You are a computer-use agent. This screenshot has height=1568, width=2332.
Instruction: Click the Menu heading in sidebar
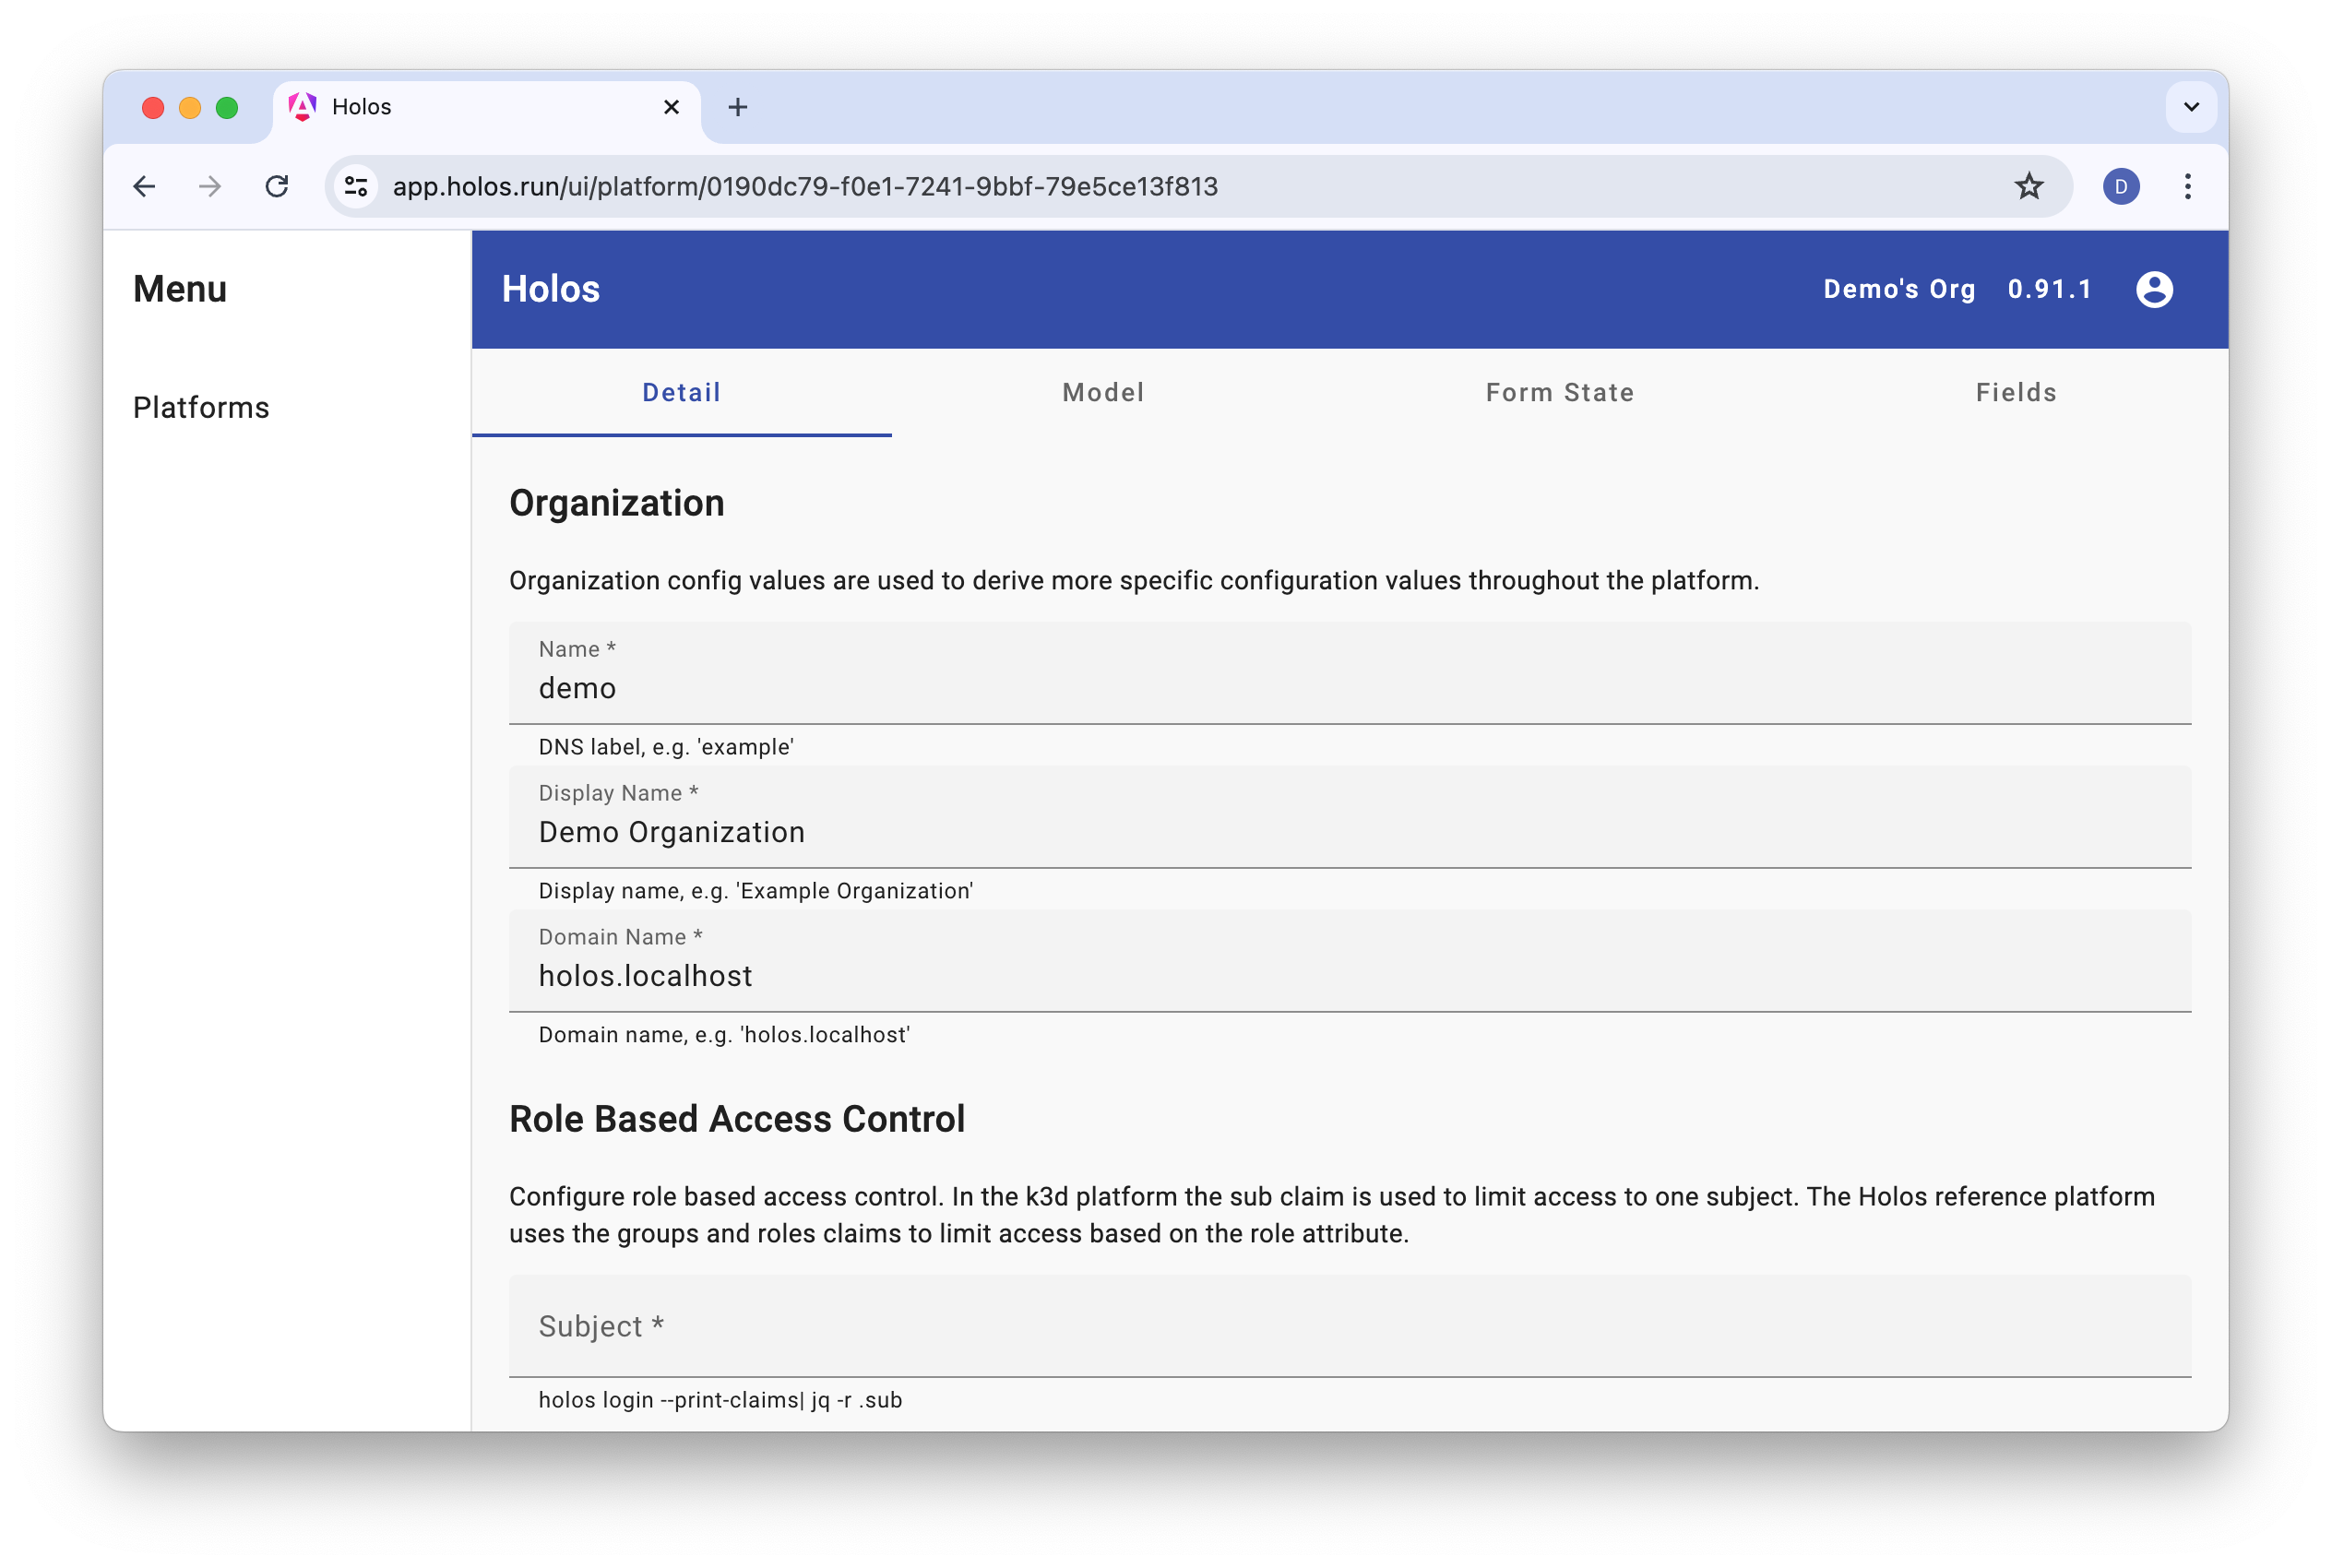(x=180, y=289)
